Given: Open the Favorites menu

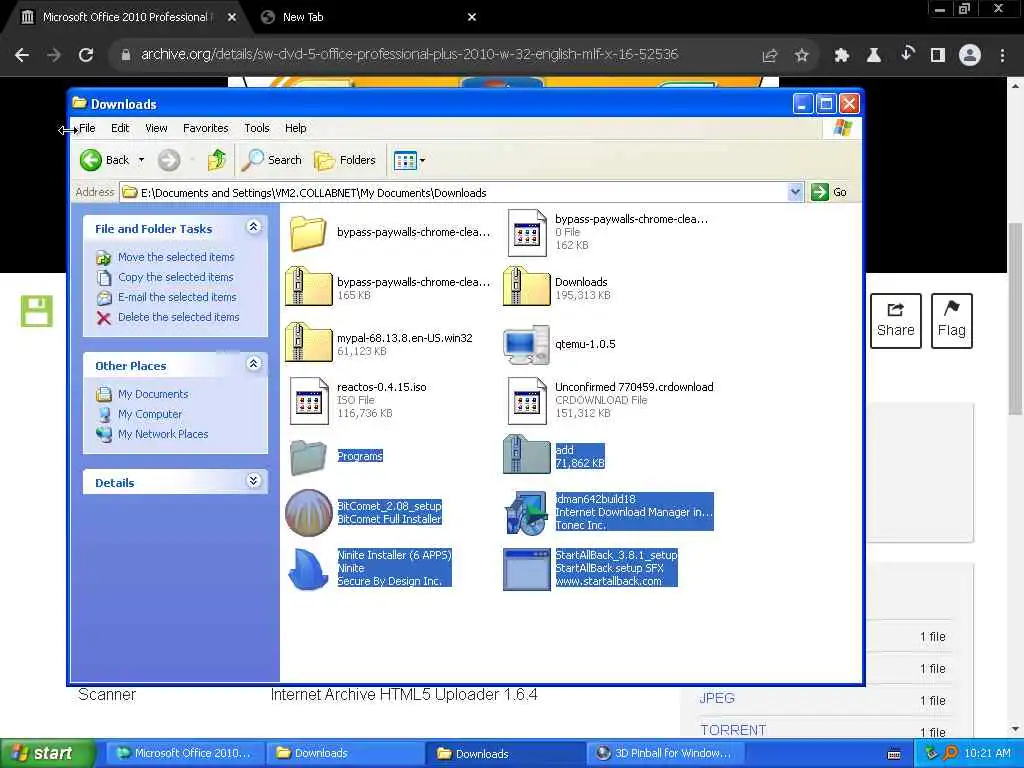Looking at the screenshot, I should coord(206,128).
